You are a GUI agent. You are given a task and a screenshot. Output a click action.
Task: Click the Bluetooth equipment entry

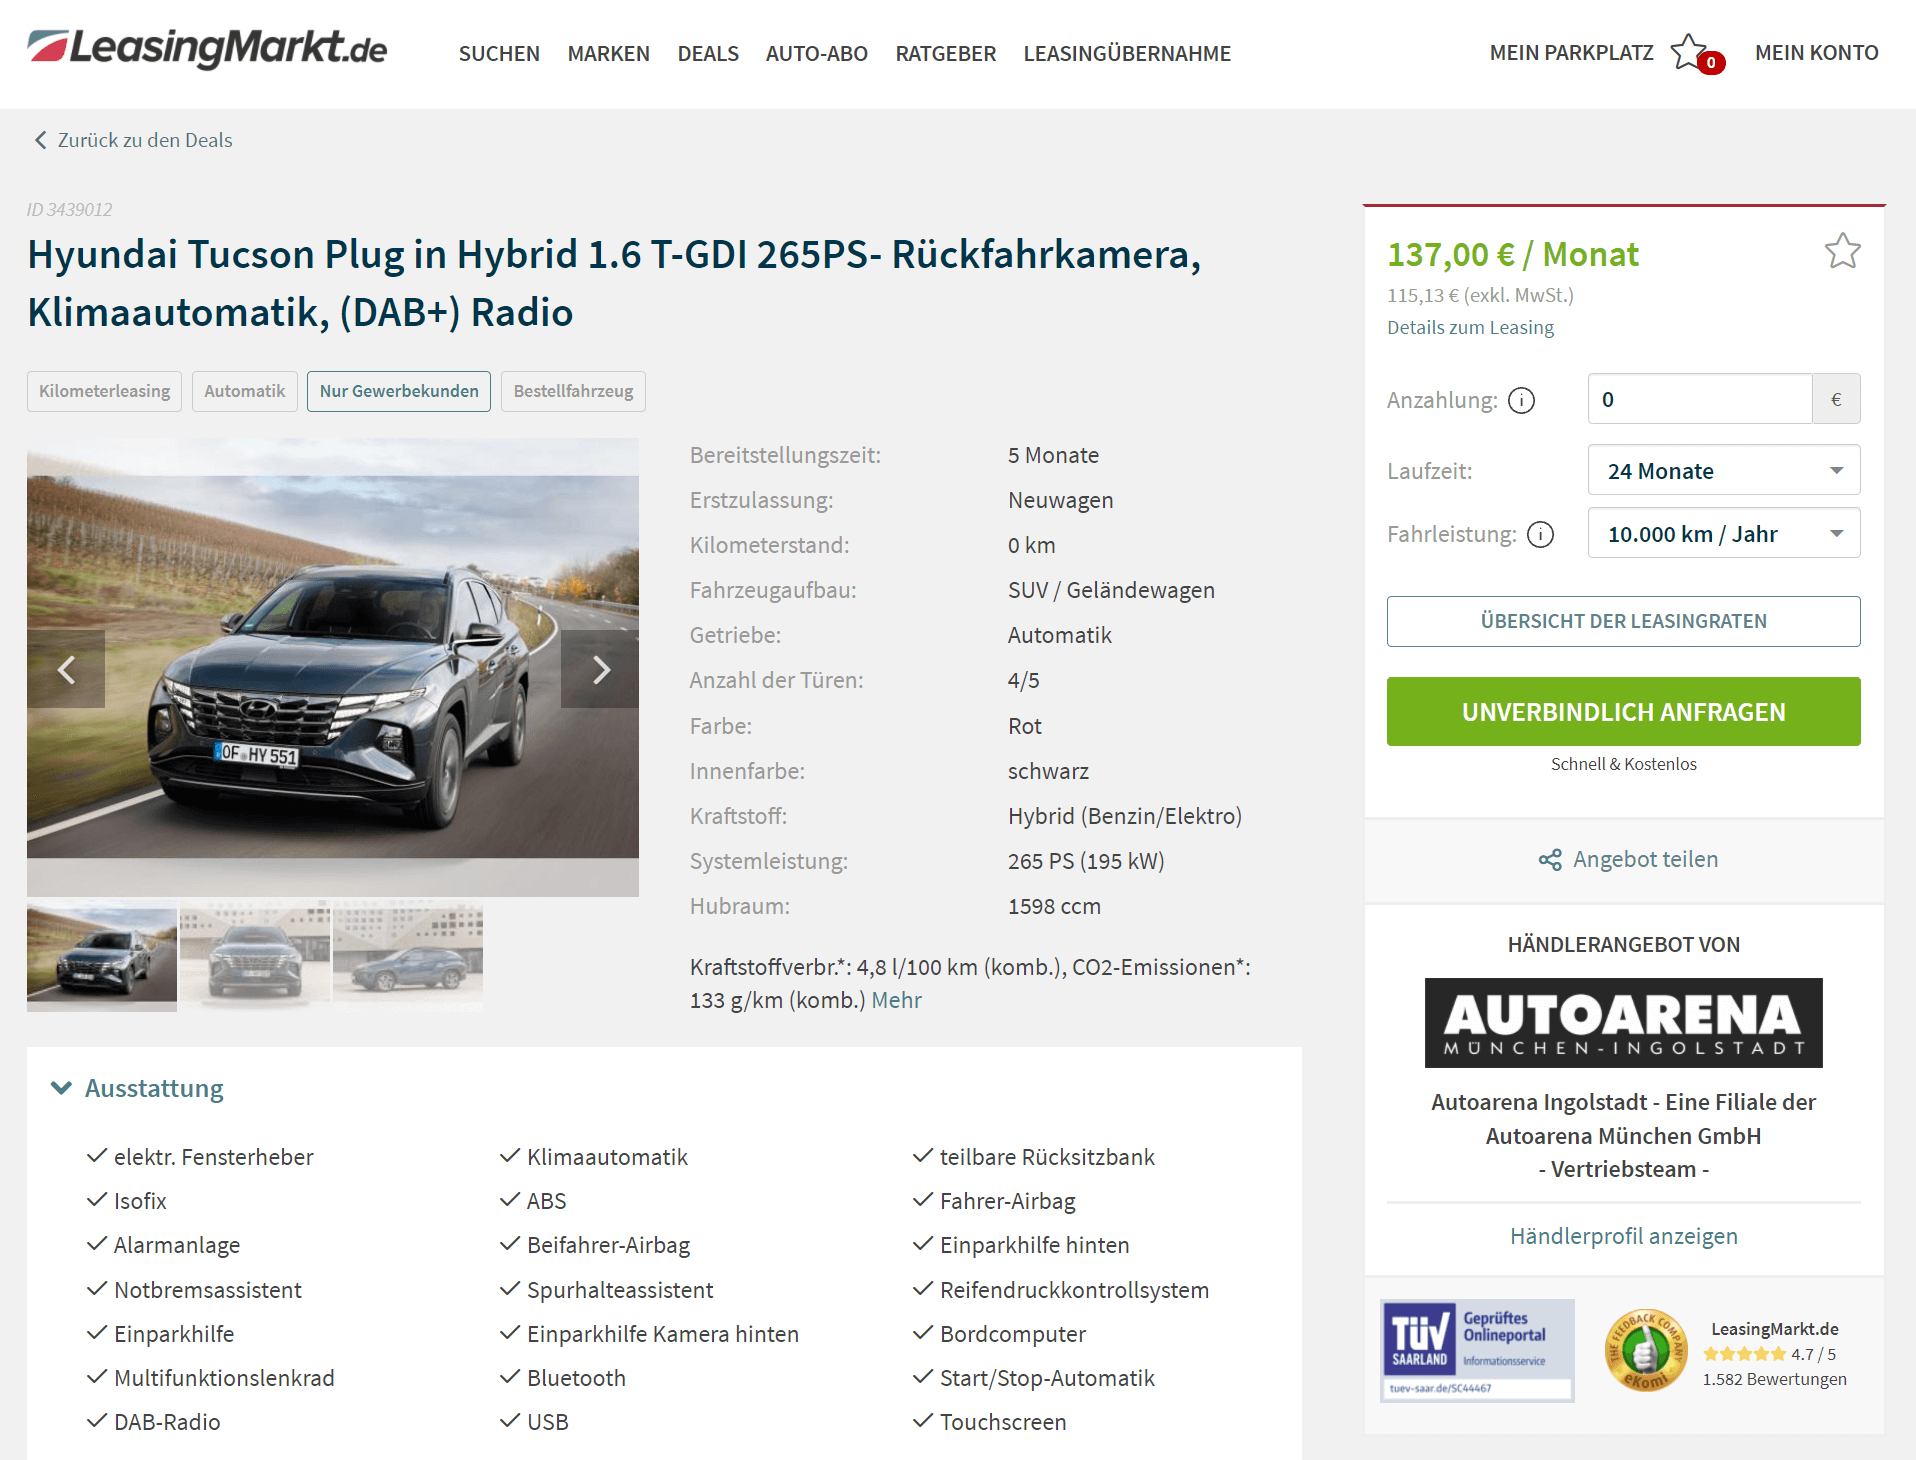coord(576,1378)
